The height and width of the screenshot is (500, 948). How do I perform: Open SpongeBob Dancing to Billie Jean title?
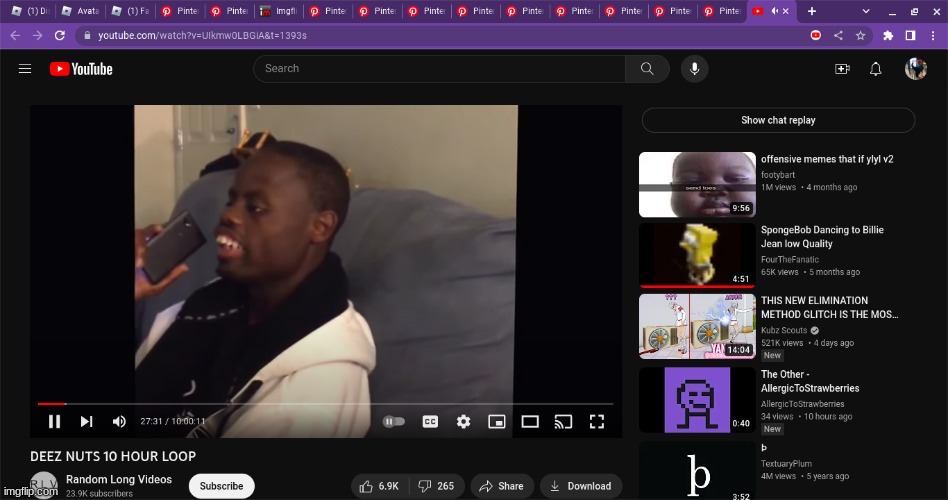point(822,237)
